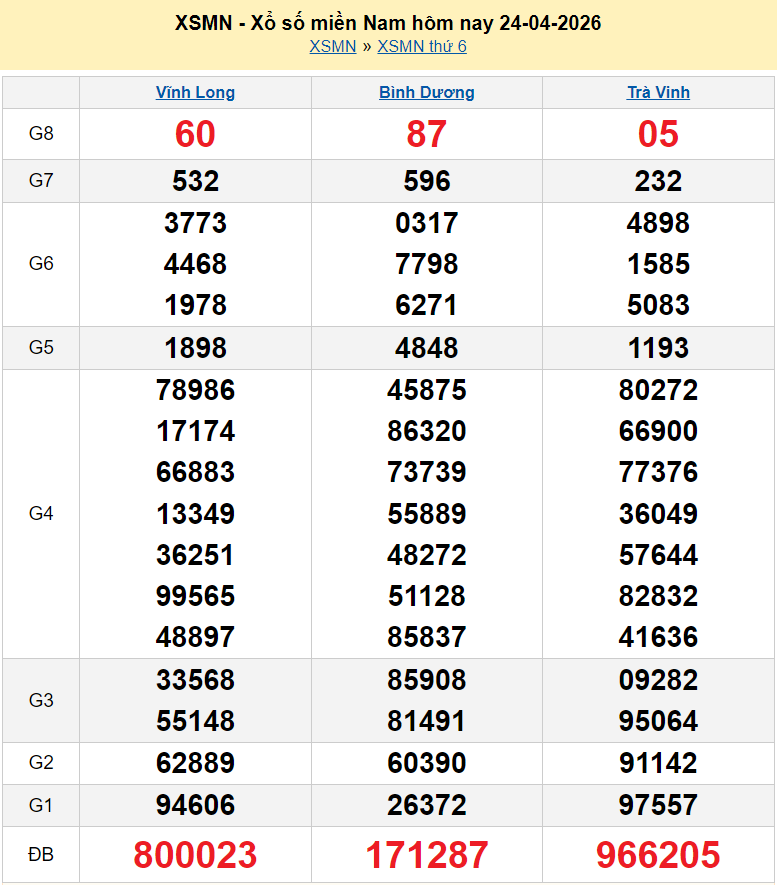Click the G4 row label
This screenshot has width=777, height=885.
[x=41, y=514]
